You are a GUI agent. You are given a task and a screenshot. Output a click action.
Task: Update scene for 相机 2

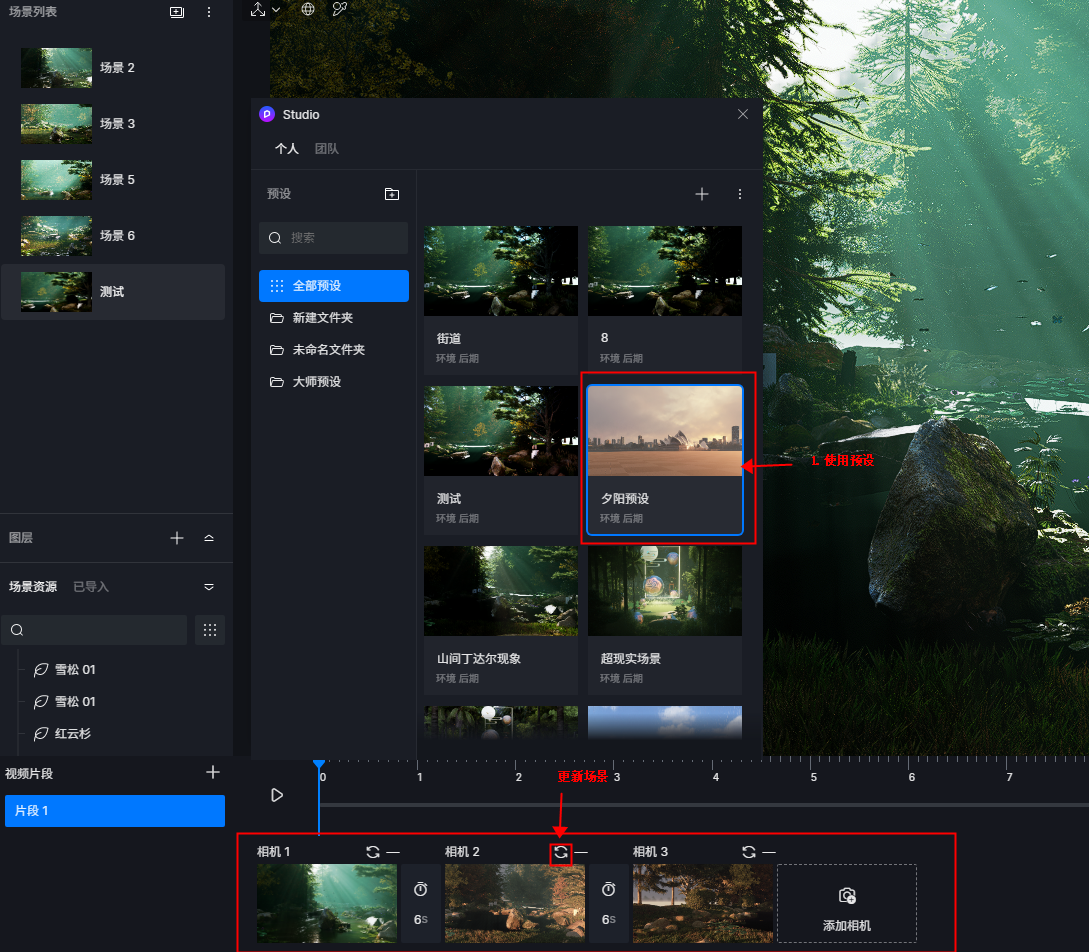(560, 852)
